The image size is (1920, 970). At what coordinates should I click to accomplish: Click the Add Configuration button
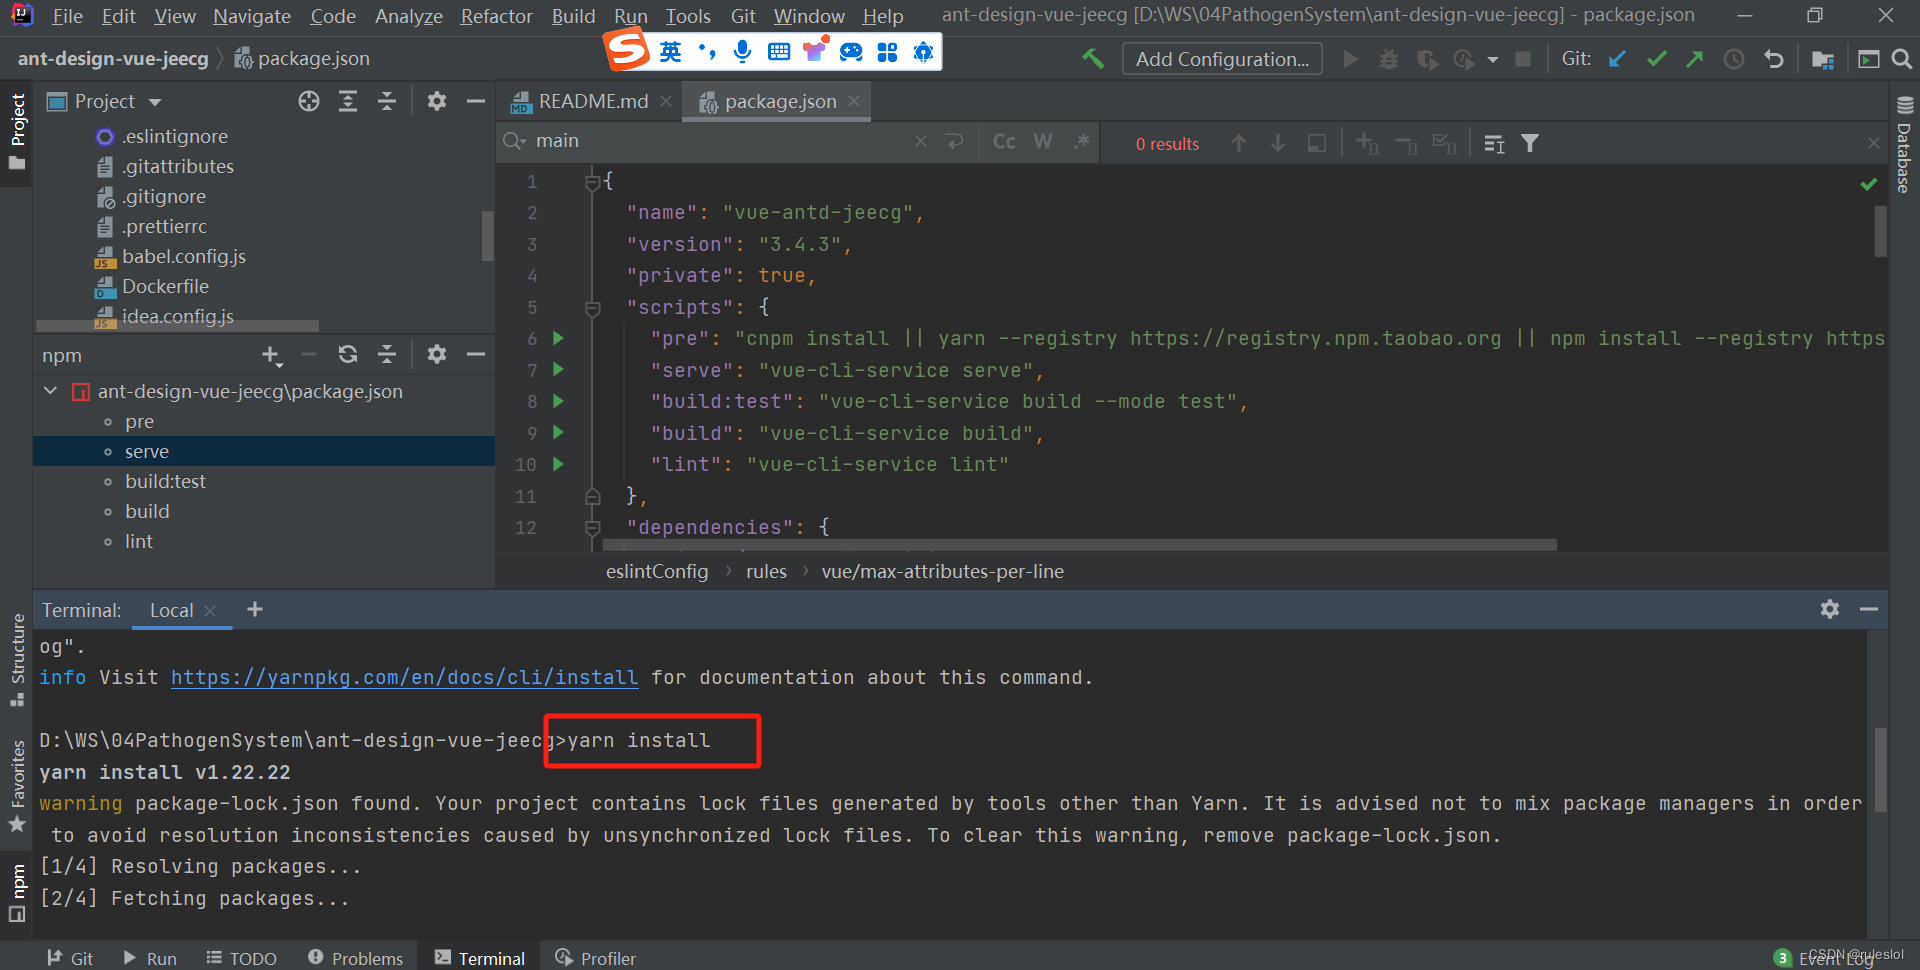pos(1221,58)
